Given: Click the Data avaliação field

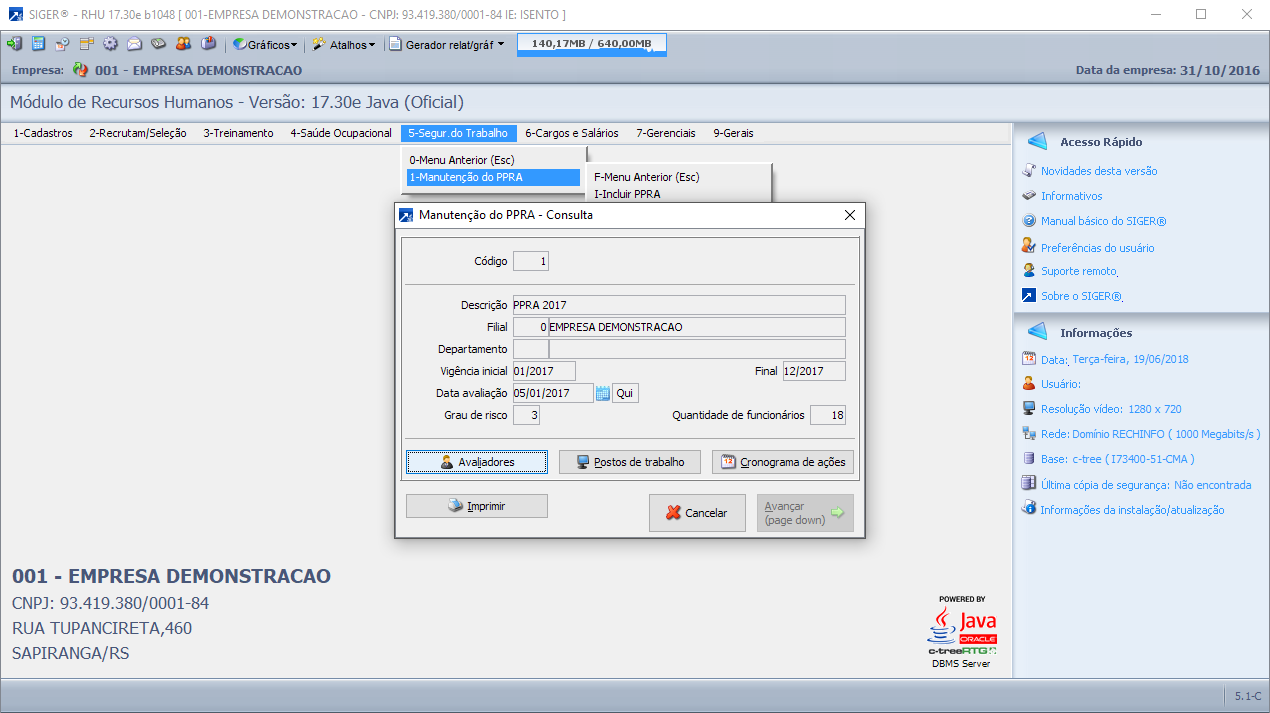Looking at the screenshot, I should pyautogui.click(x=553, y=393).
